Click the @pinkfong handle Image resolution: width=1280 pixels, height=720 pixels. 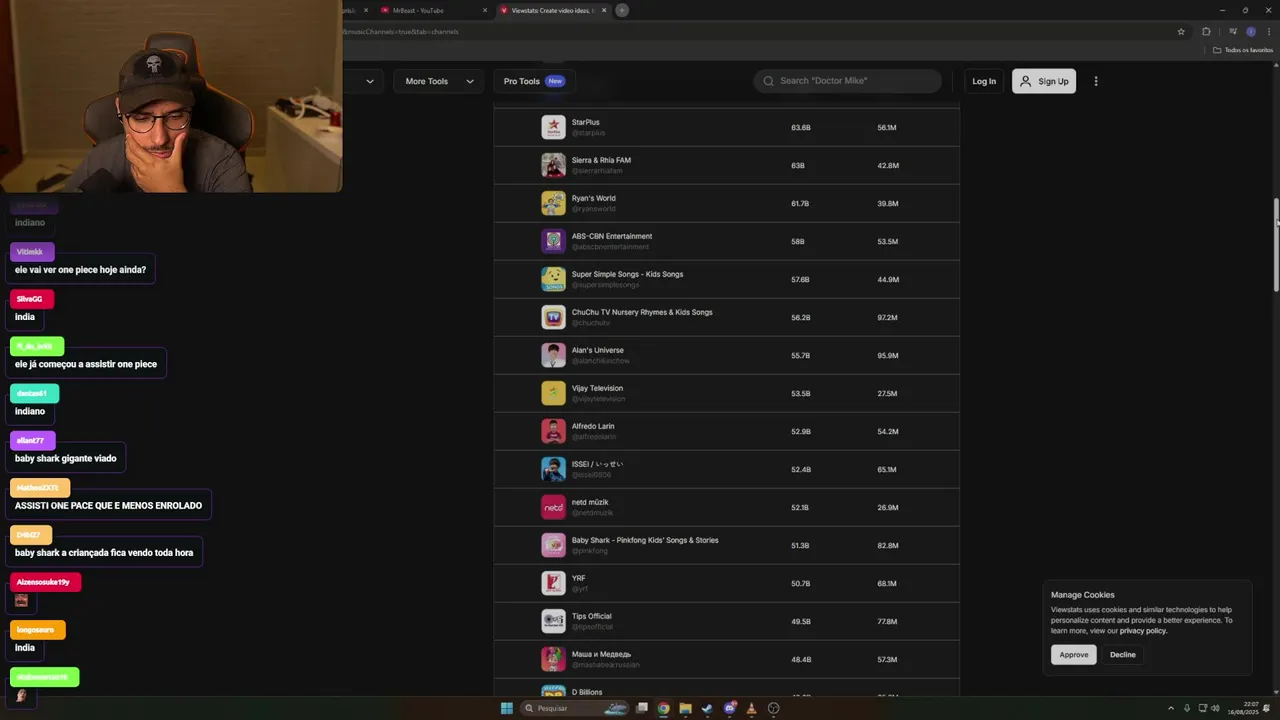(x=590, y=551)
